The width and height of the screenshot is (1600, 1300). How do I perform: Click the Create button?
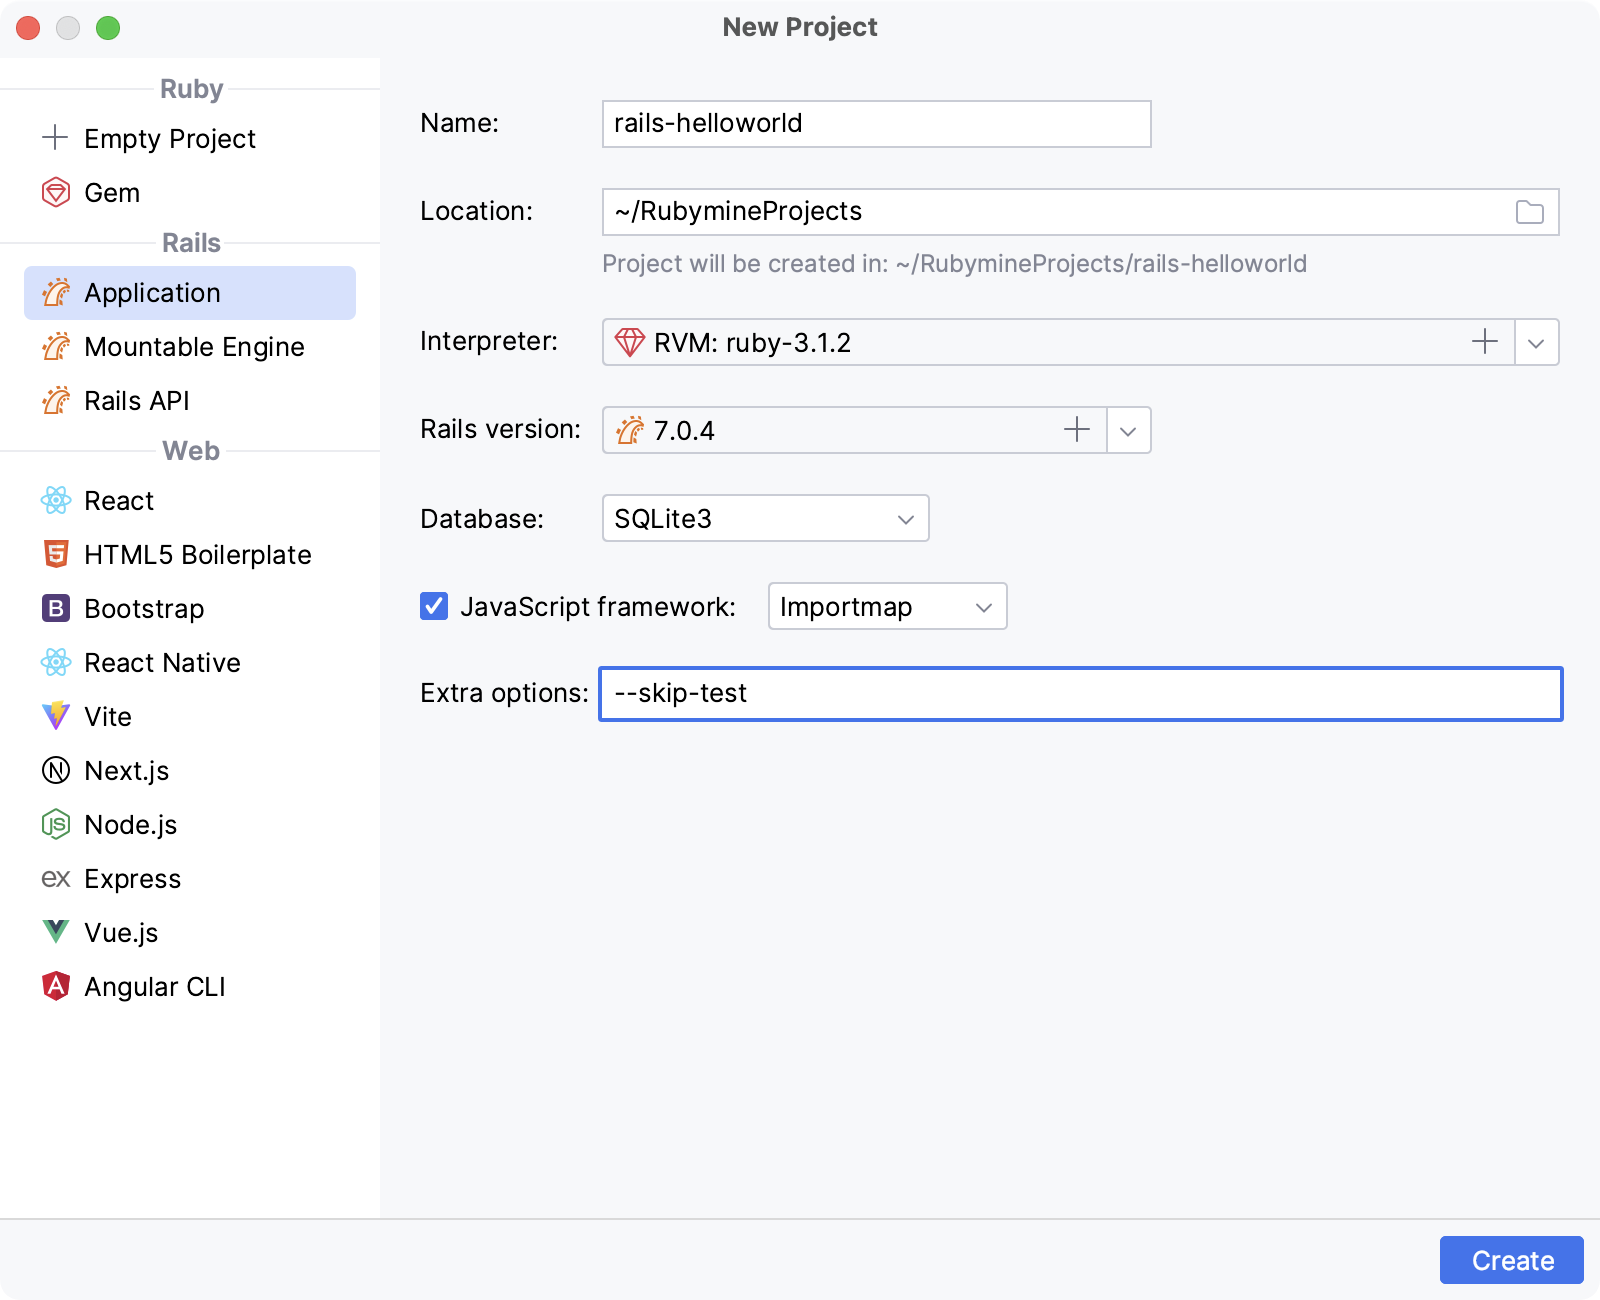(x=1511, y=1260)
